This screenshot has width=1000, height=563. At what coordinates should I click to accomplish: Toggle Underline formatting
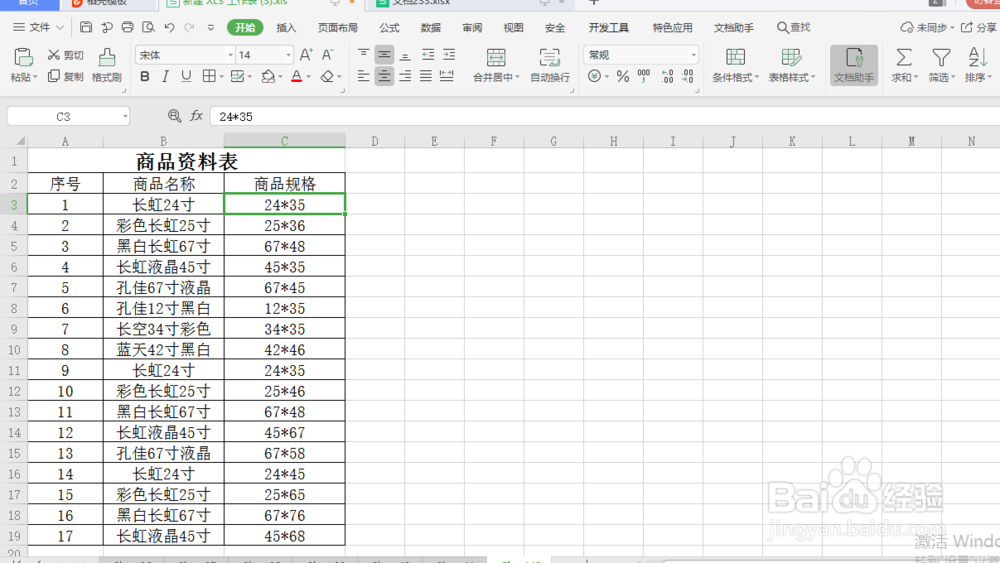point(186,77)
